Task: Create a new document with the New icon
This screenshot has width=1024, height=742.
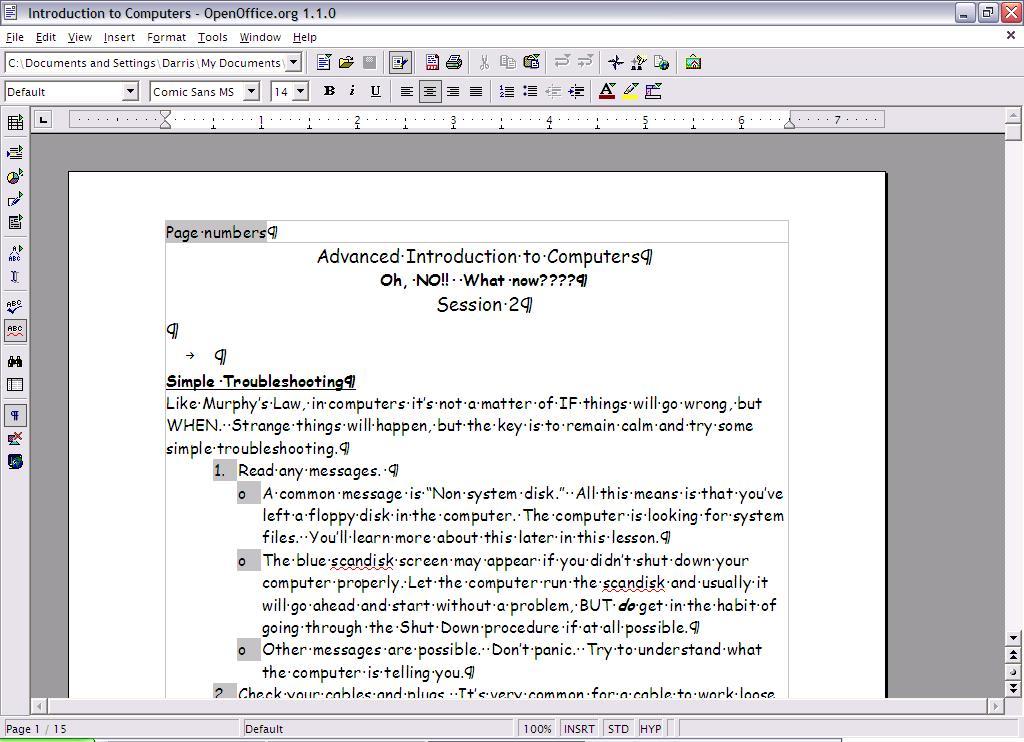Action: pyautogui.click(x=324, y=63)
